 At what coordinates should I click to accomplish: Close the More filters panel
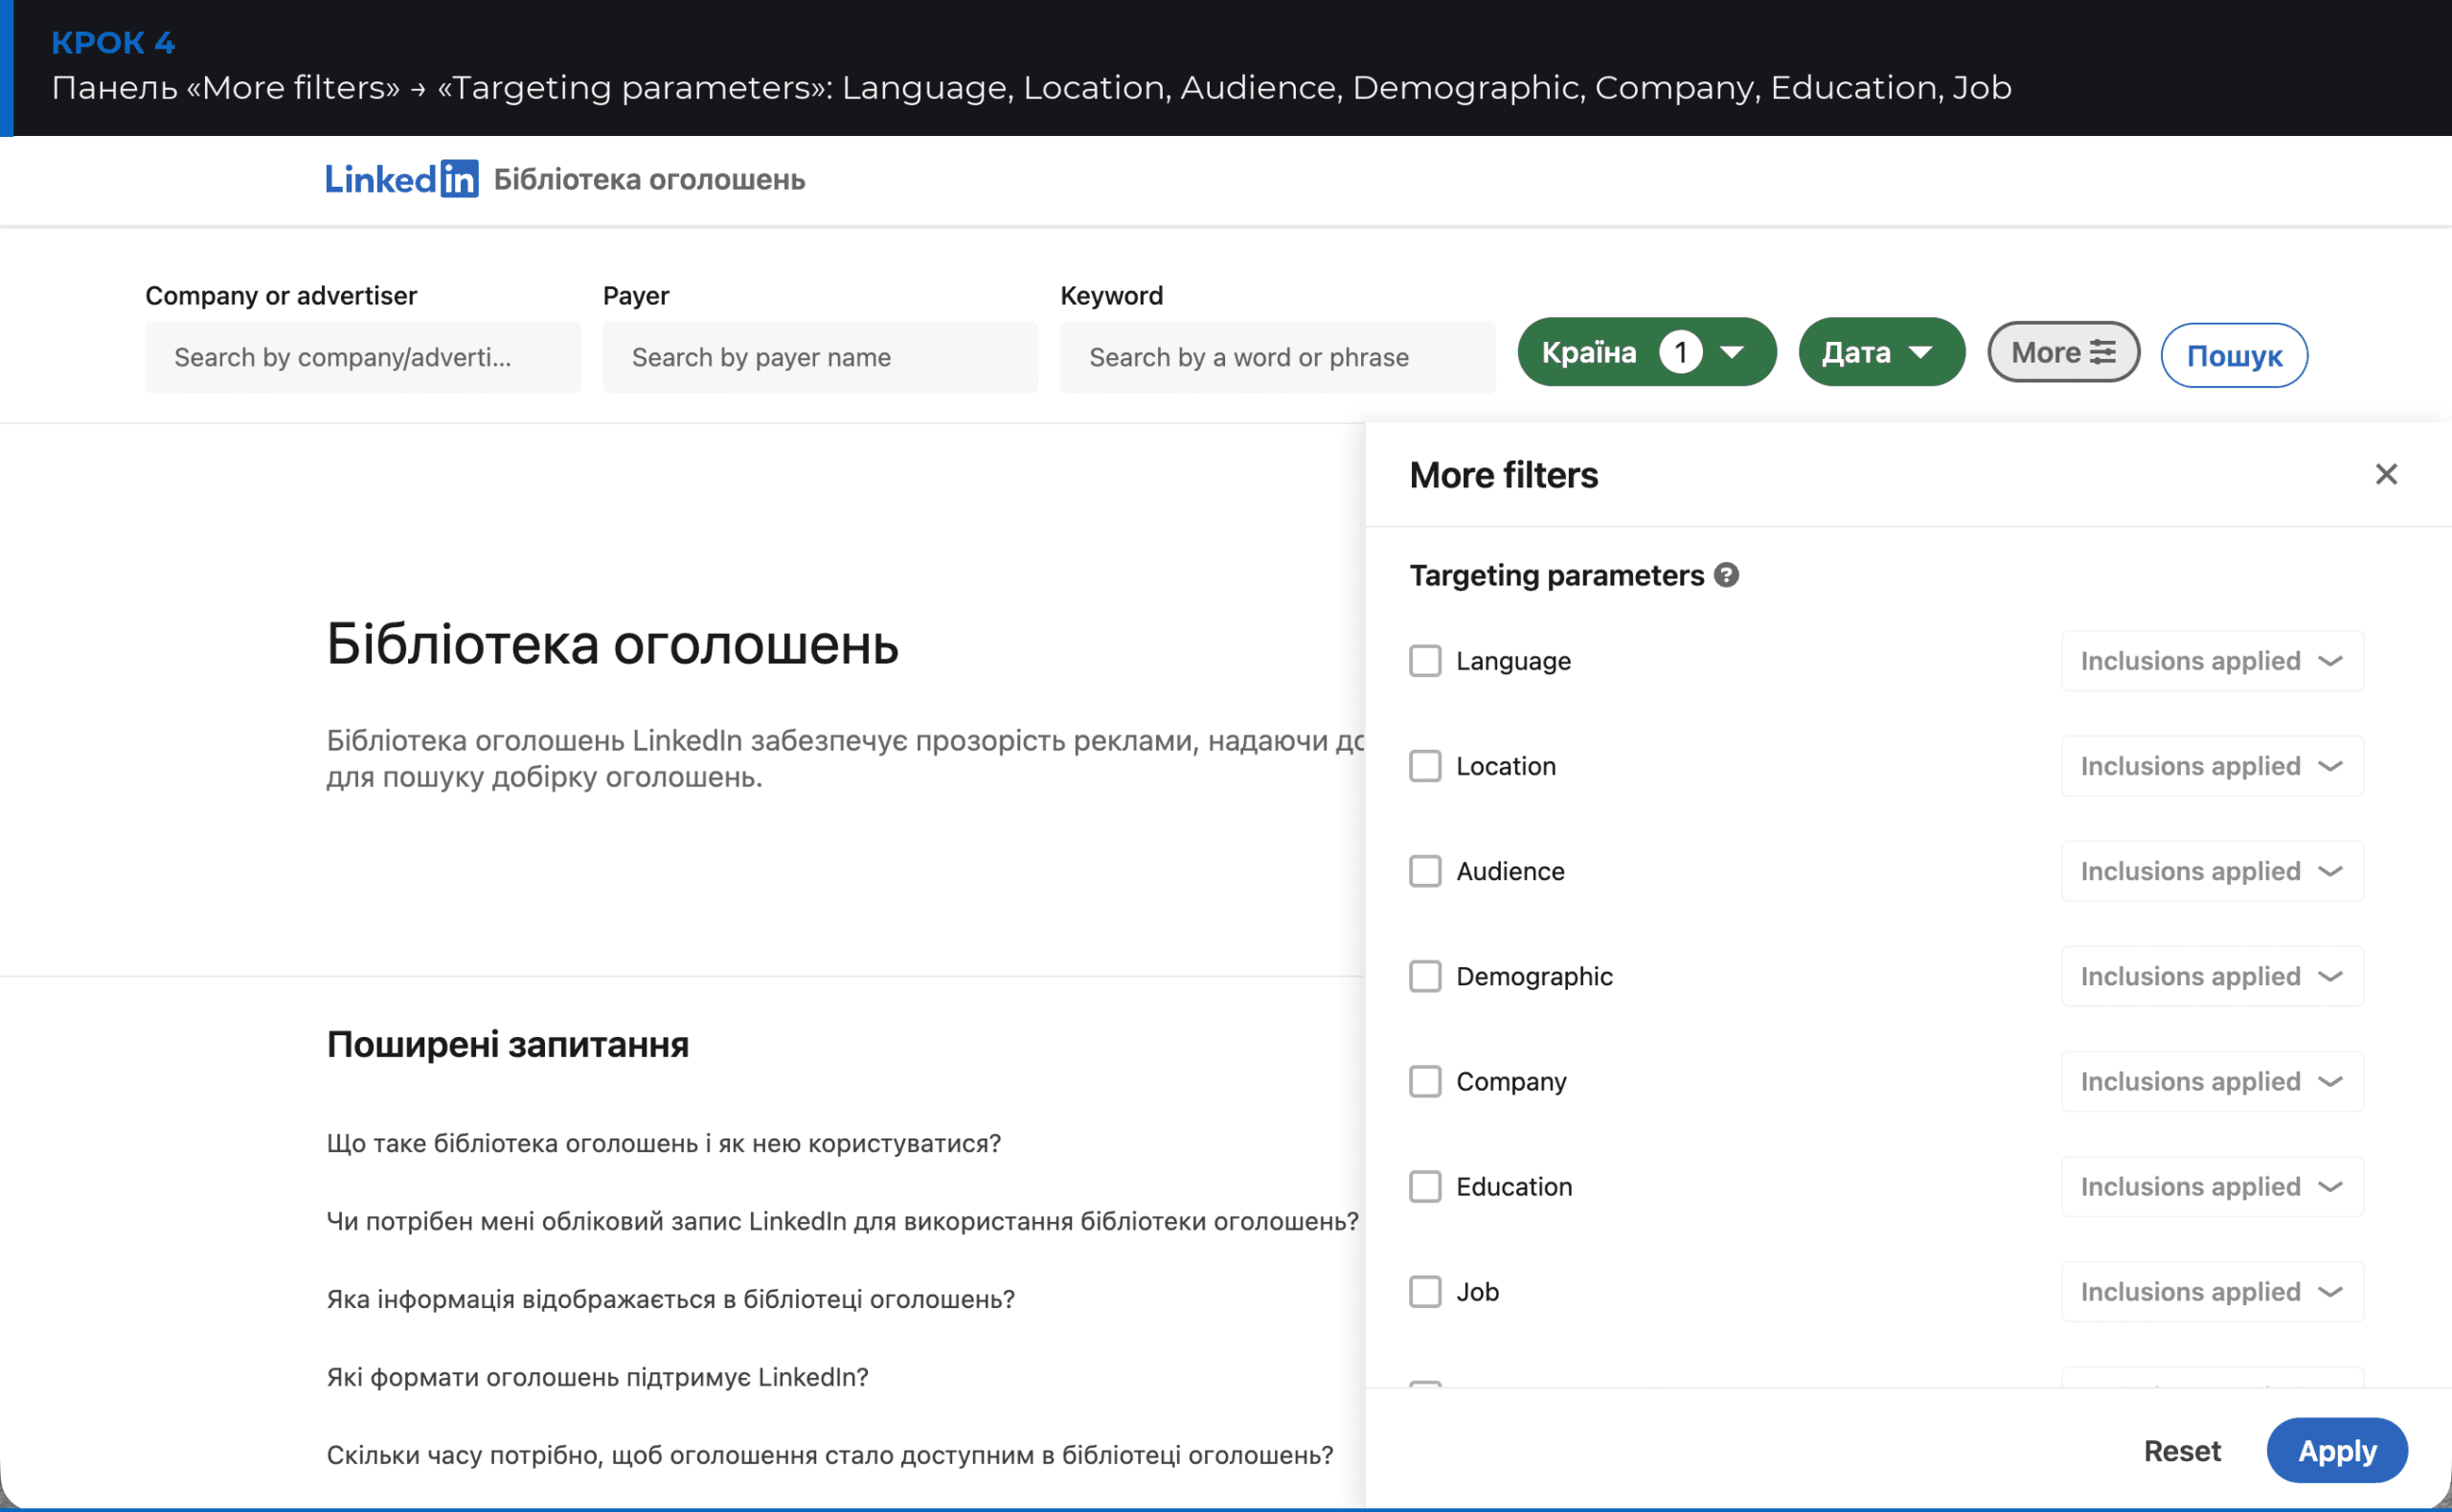2386,474
